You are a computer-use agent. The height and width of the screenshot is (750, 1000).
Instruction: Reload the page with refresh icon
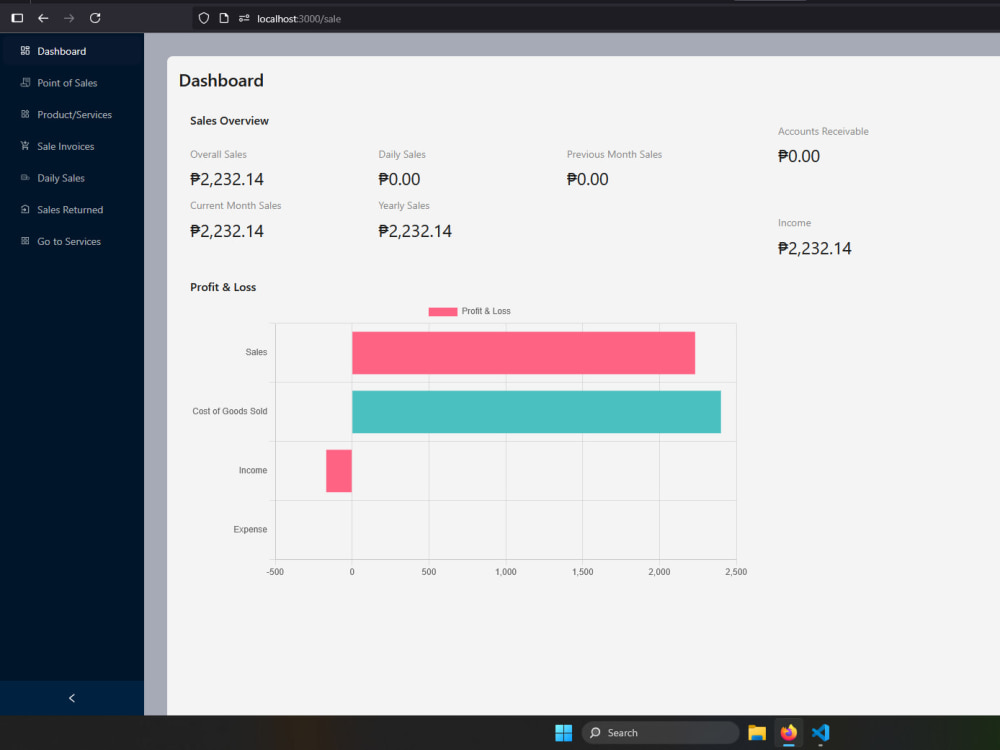coord(95,18)
